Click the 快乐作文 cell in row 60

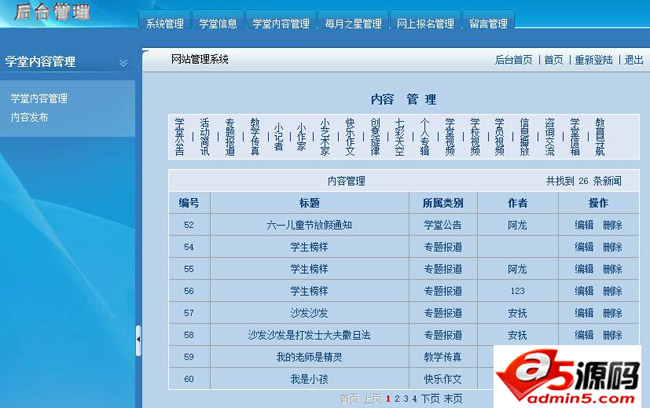pos(443,379)
